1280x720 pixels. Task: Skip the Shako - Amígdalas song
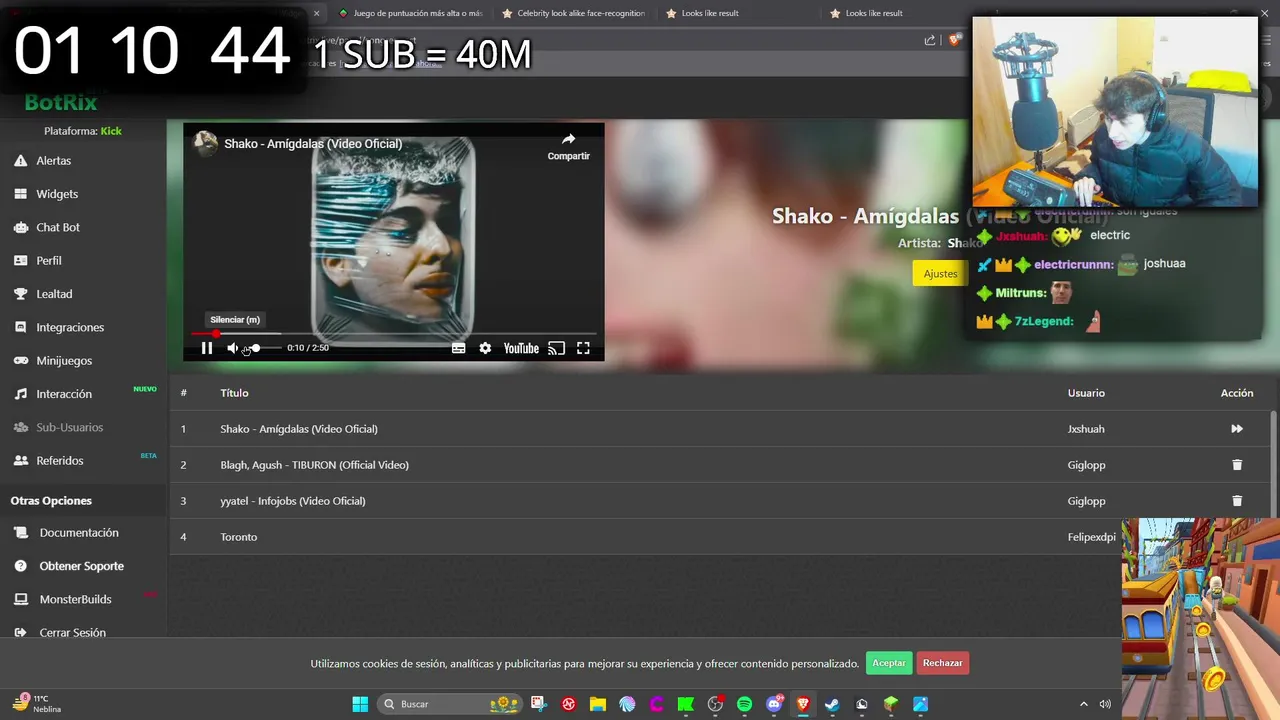(x=1237, y=429)
